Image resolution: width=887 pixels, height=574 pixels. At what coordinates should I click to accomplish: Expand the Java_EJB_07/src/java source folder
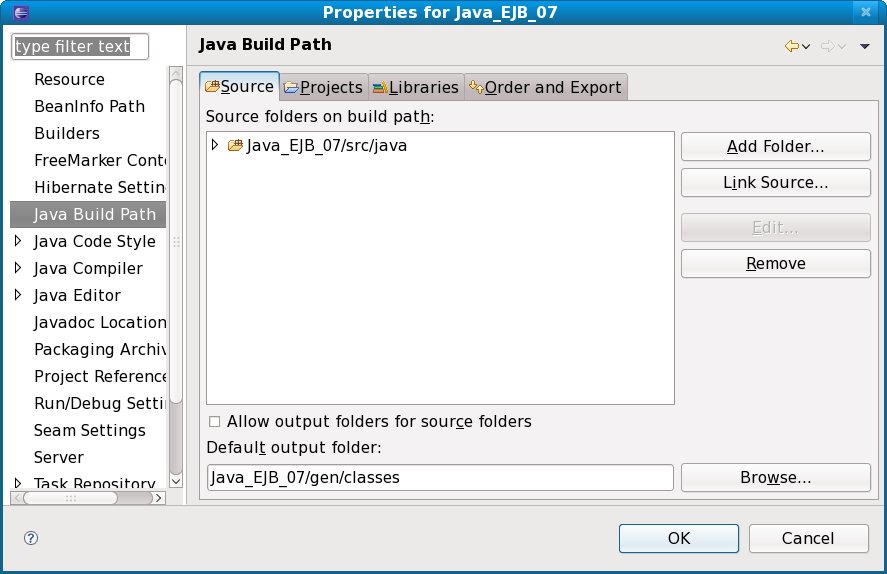(x=215, y=146)
